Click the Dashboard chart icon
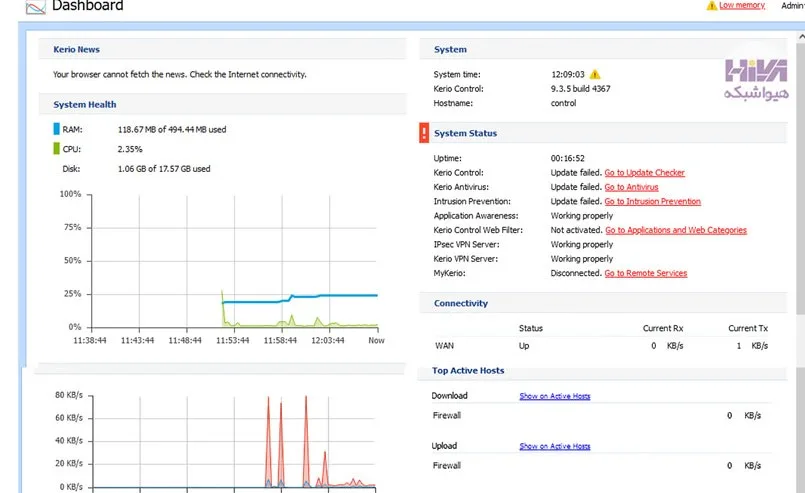This screenshot has width=805, height=493. pyautogui.click(x=35, y=7)
